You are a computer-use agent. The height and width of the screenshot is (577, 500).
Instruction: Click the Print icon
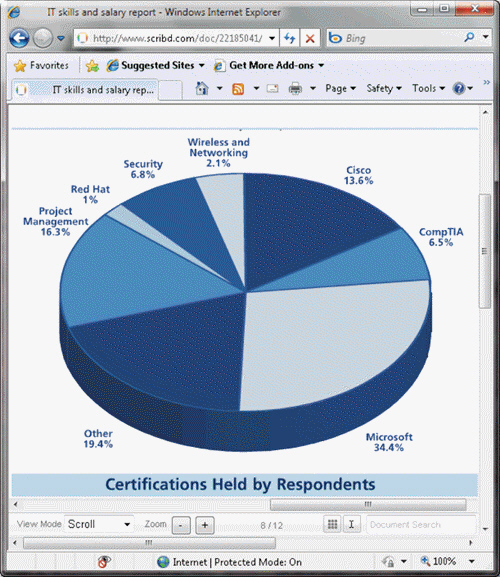click(295, 89)
